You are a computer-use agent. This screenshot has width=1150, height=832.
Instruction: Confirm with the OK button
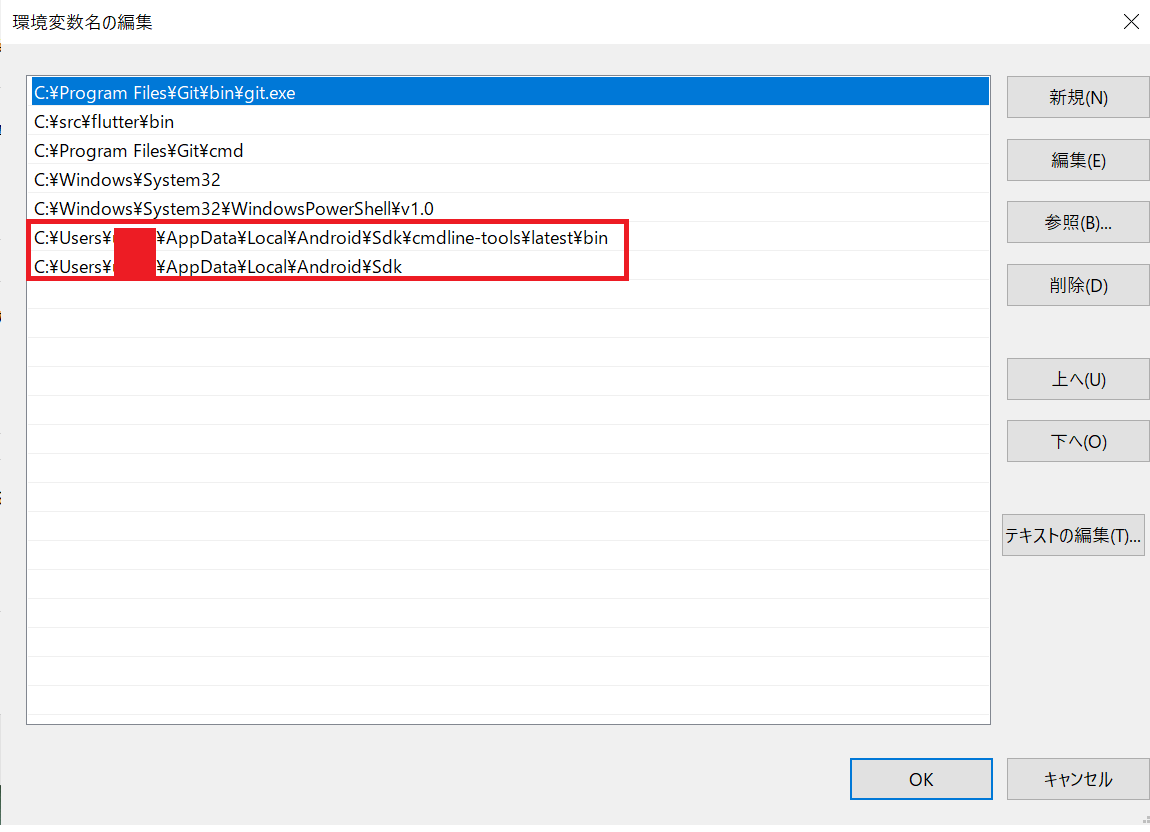921,779
